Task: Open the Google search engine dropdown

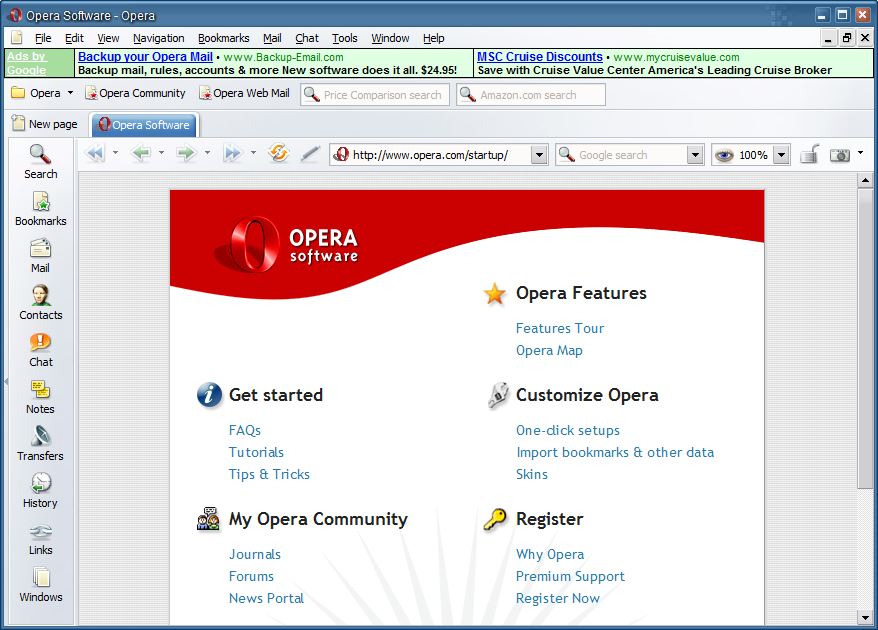Action: [695, 155]
